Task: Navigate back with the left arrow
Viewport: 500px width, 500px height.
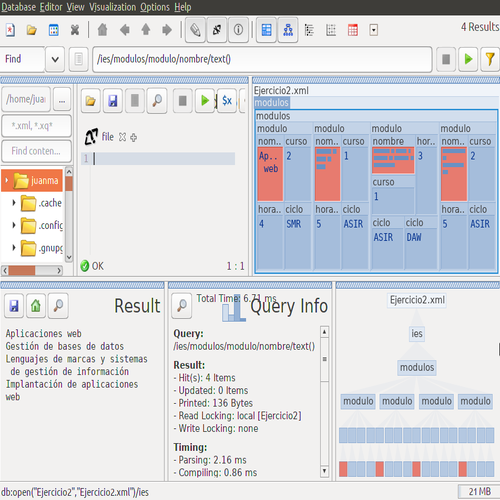Action: point(124,30)
